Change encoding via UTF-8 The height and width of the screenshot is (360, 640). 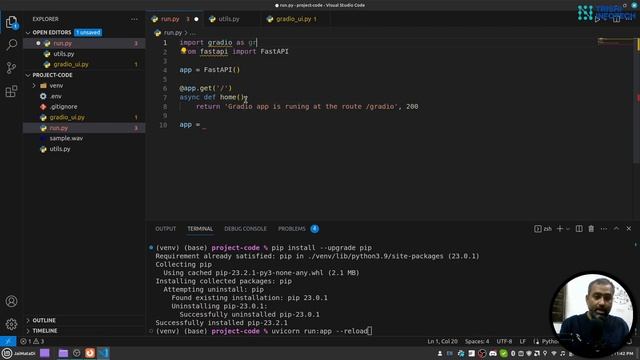tap(504, 341)
